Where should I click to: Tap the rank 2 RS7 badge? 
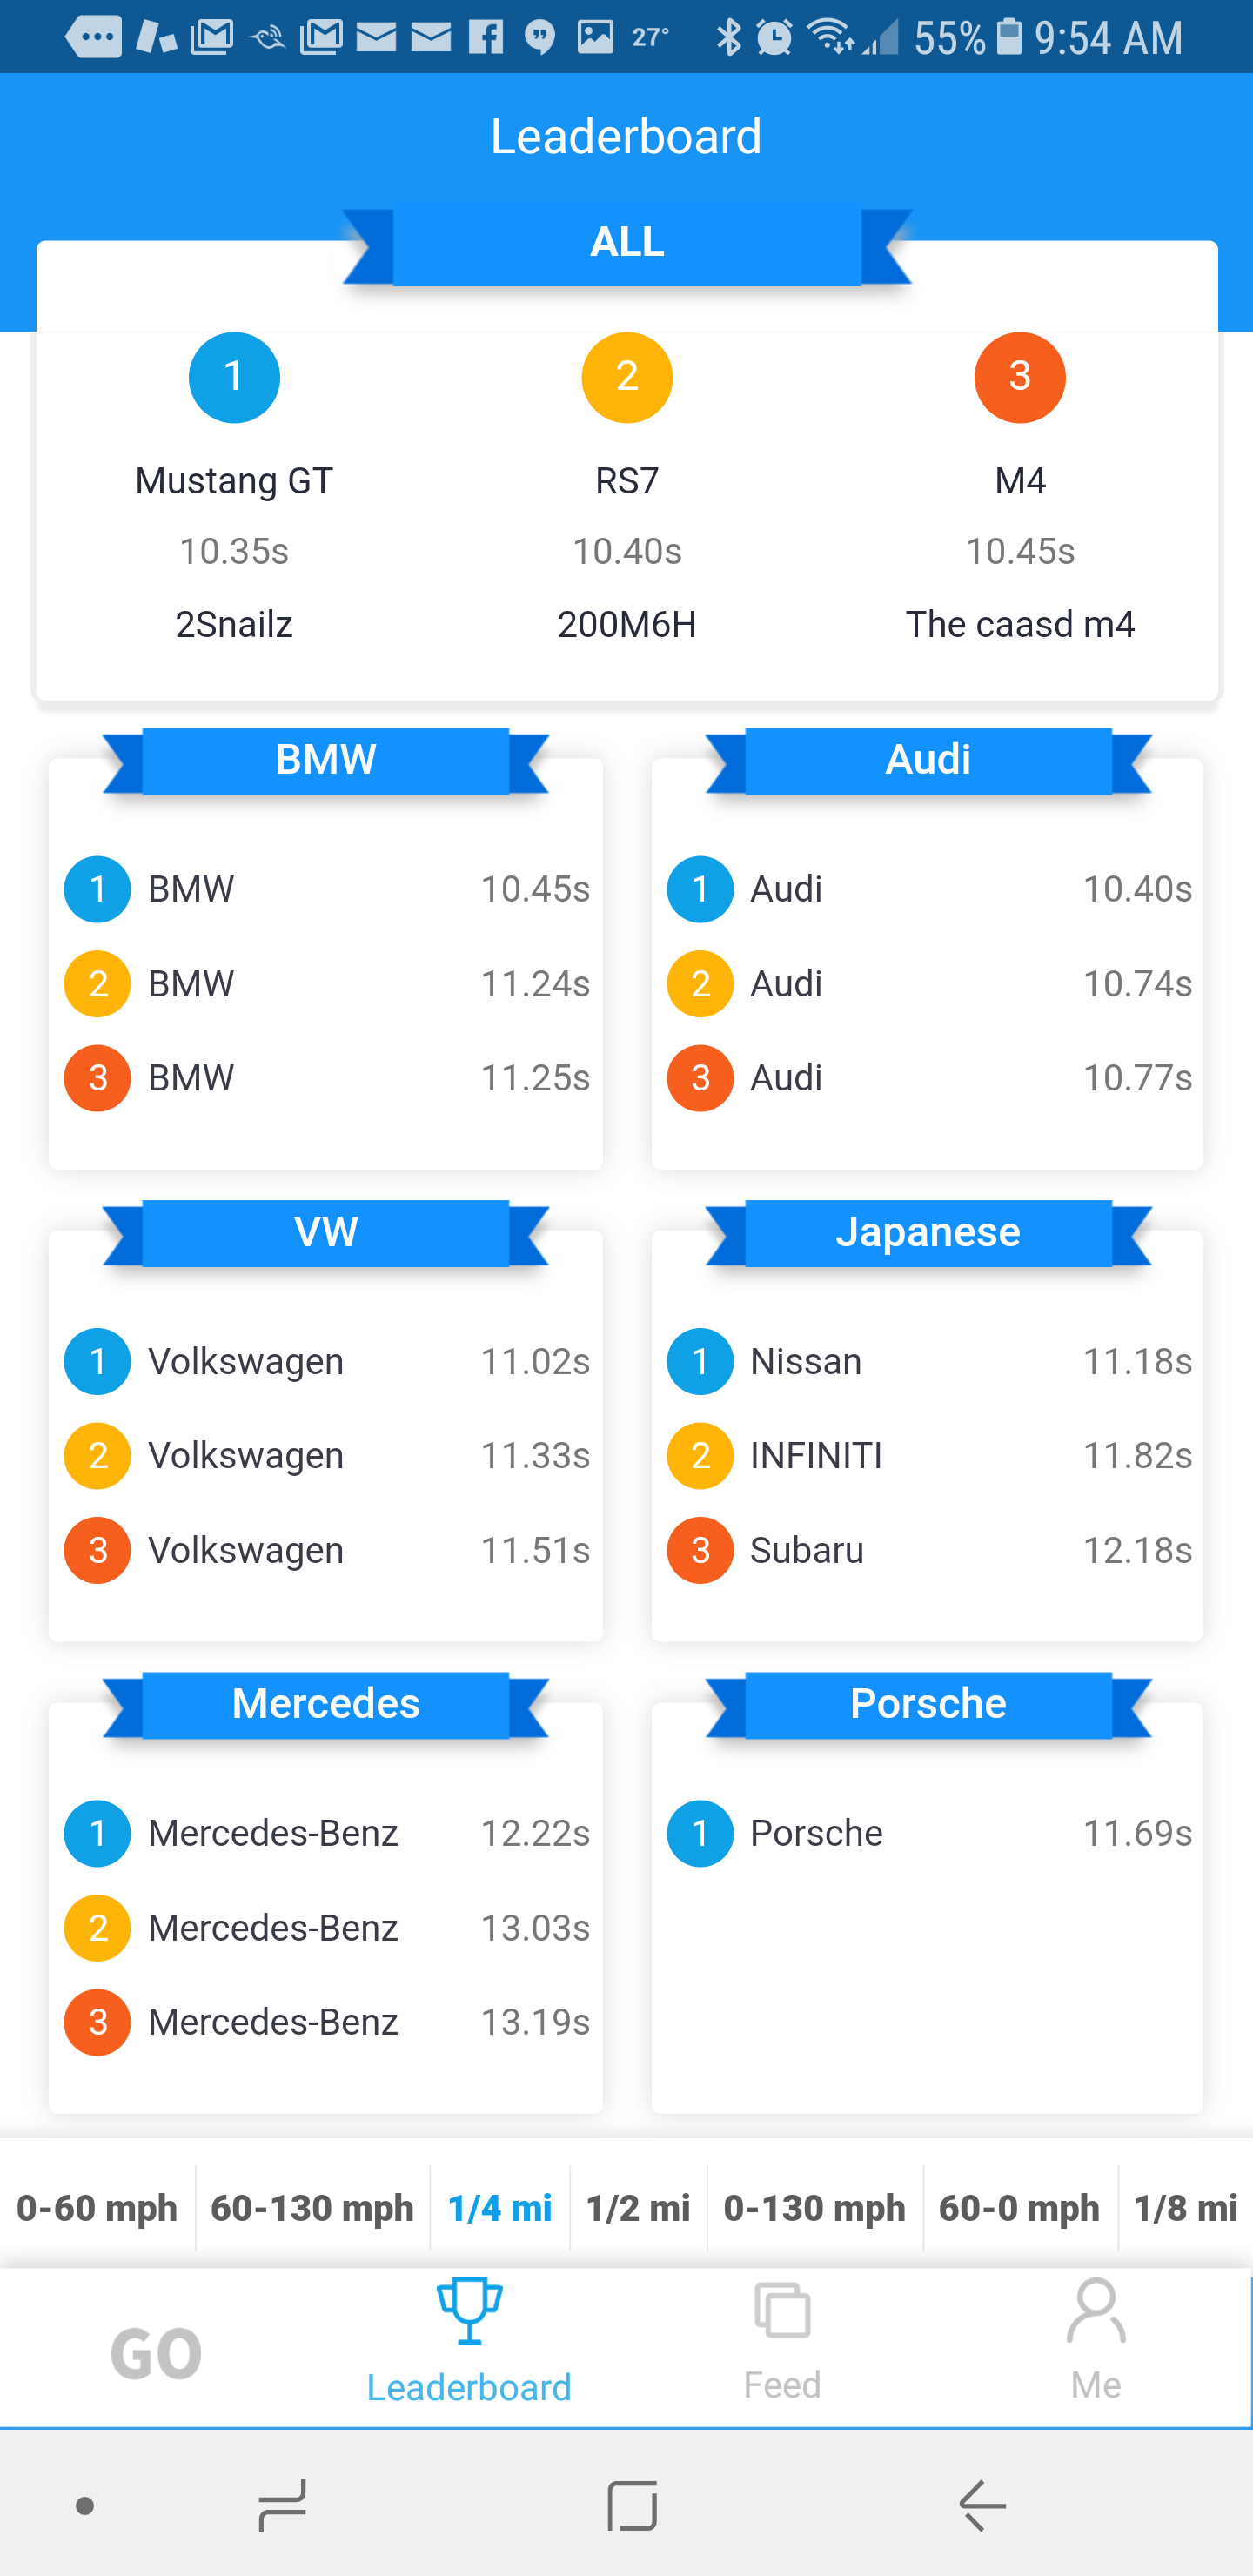627,377
